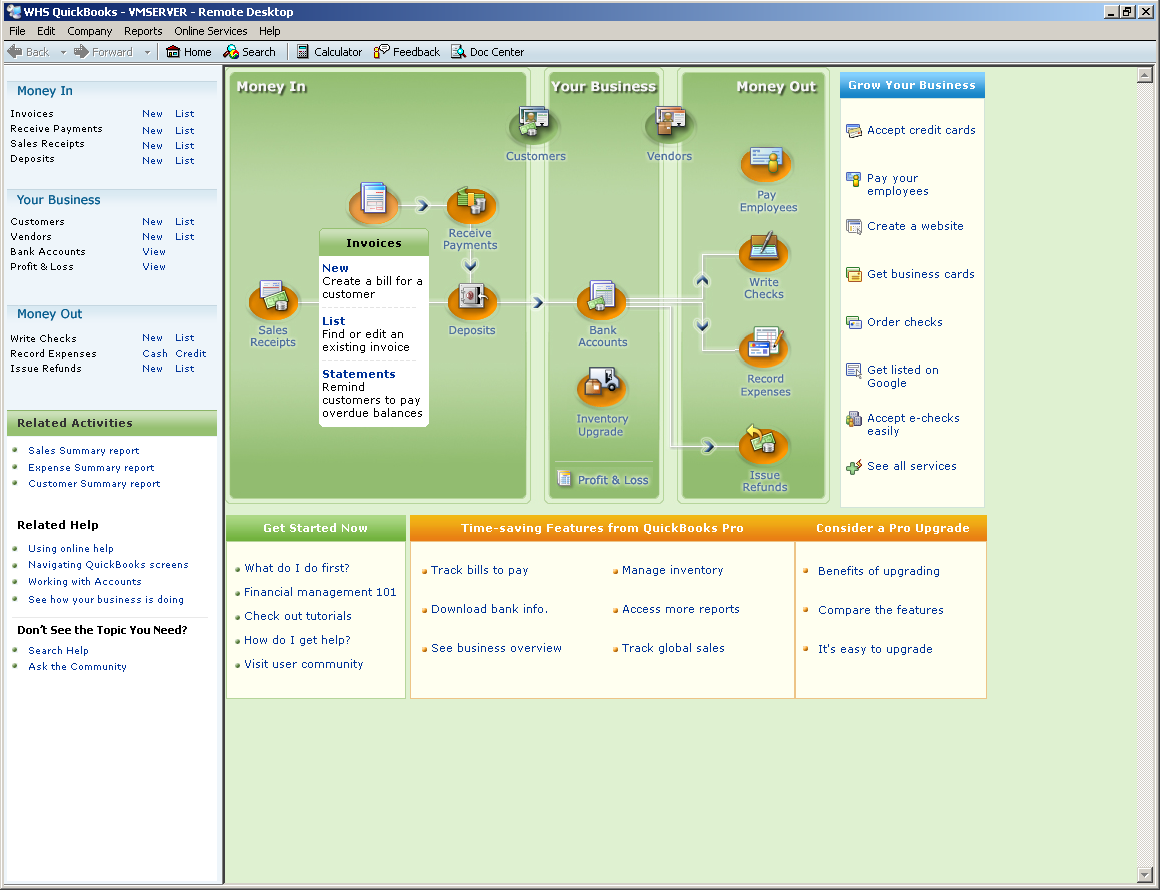The image size is (1160, 890).
Task: Click the Get listed on Google icon
Action: (x=854, y=371)
